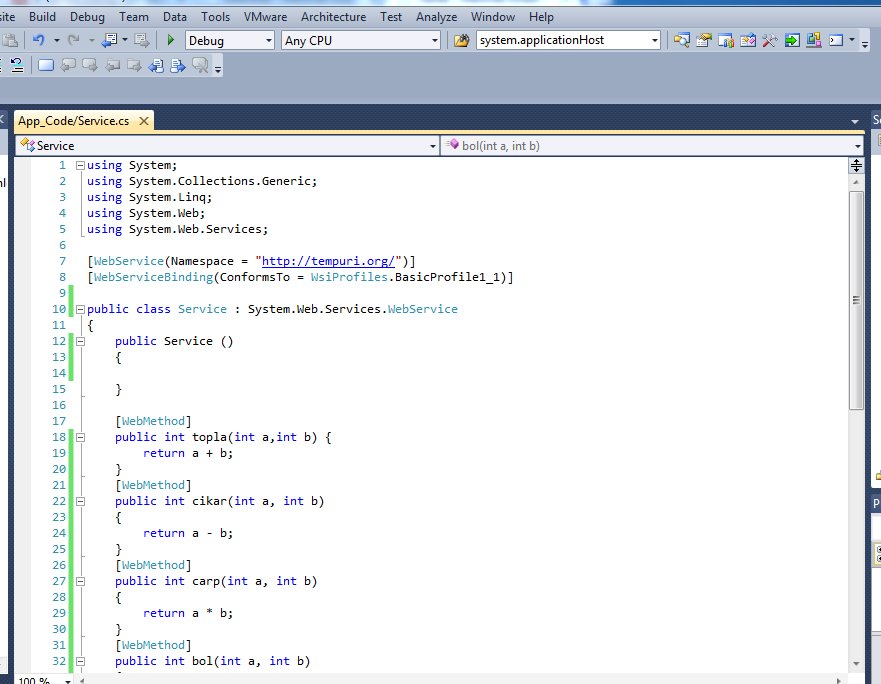Open Solution Explorer from the toolbar

point(681,41)
